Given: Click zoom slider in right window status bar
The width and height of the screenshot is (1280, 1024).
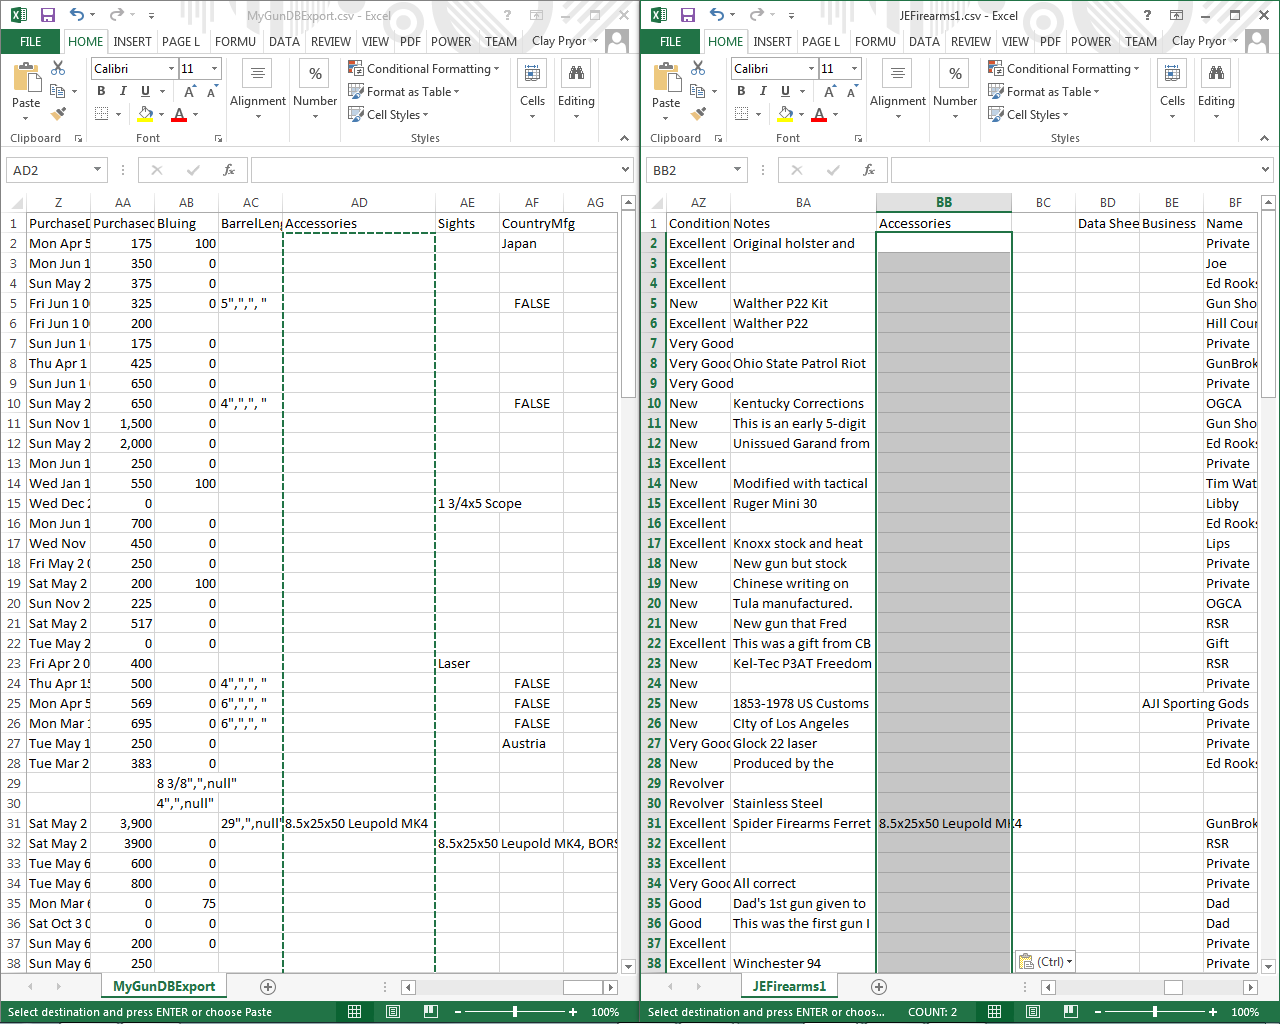Looking at the screenshot, I should [1155, 1012].
